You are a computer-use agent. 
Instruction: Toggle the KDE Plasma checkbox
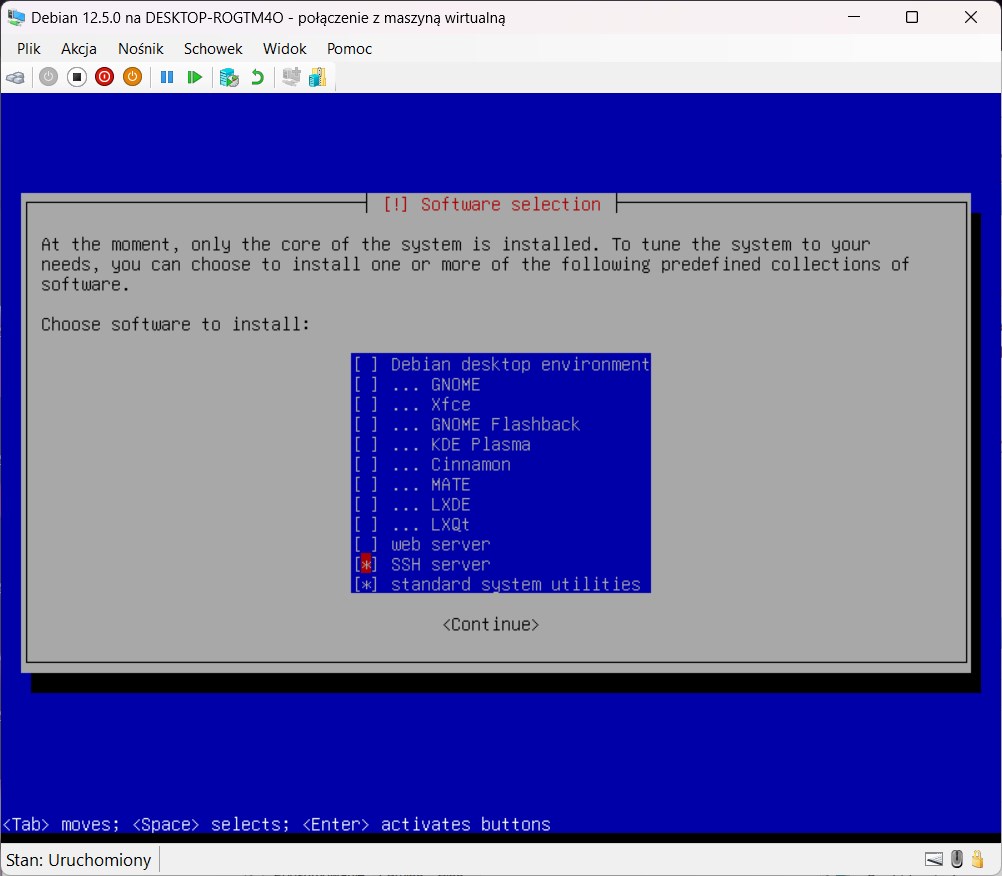366,445
